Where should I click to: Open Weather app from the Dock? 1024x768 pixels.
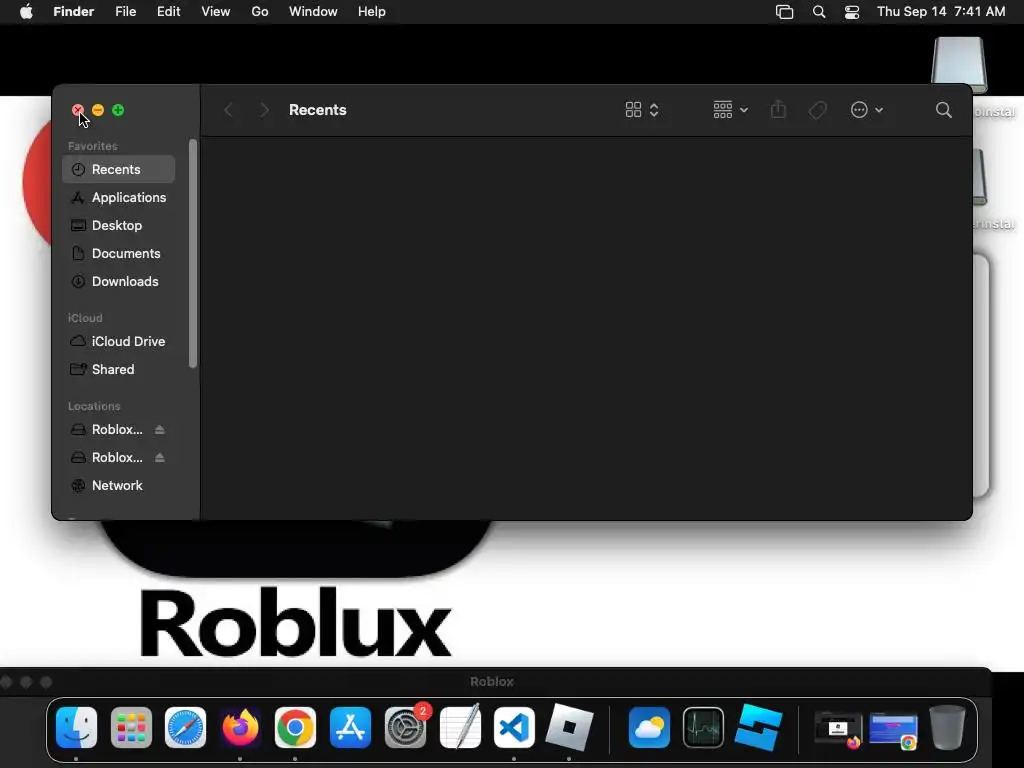coord(649,728)
